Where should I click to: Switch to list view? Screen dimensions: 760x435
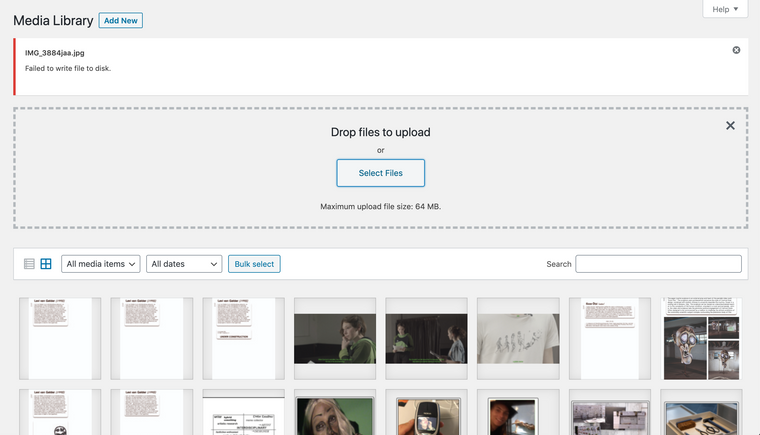click(x=29, y=264)
